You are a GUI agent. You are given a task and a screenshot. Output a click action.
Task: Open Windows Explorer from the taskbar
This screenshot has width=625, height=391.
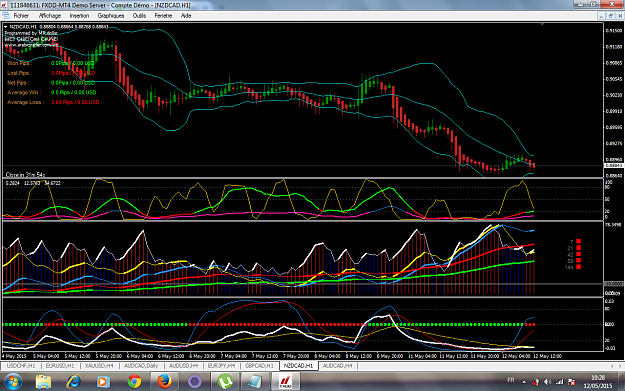coord(43,382)
